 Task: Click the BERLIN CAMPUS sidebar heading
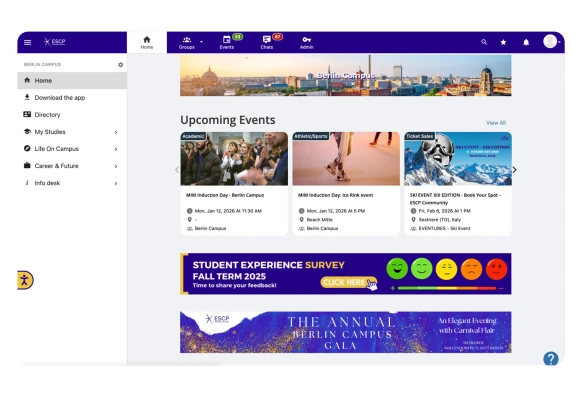click(x=43, y=64)
